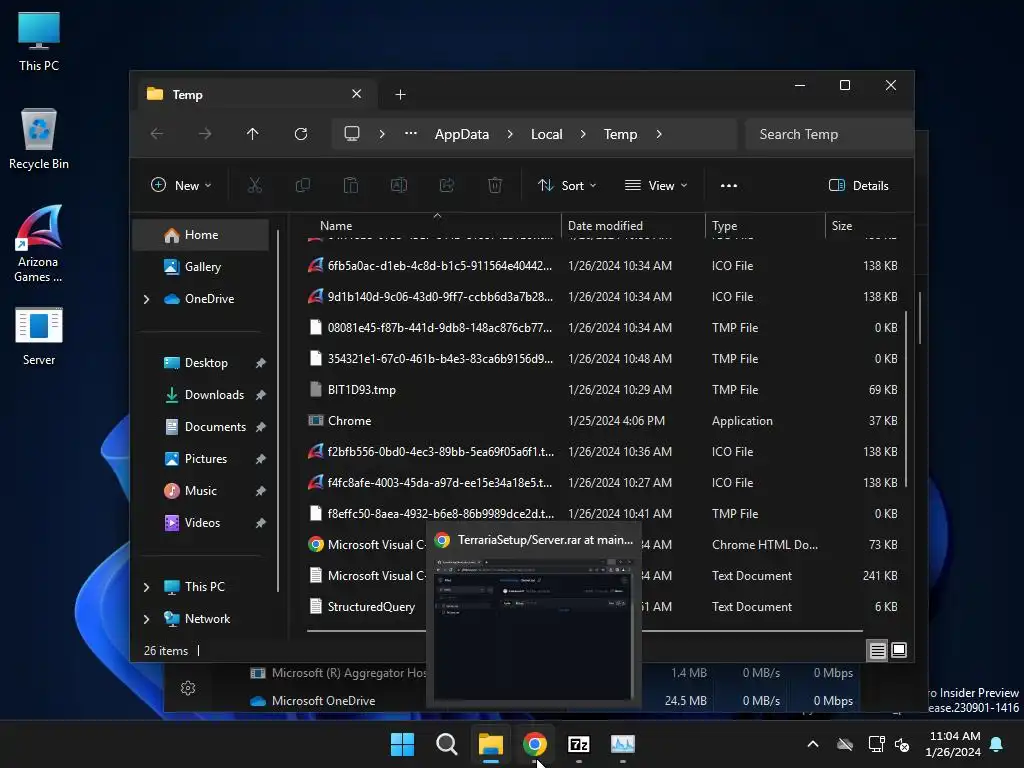Viewport: 1024px width, 768px height.
Task: Click the Paste clipboard icon in toolbar
Action: click(351, 185)
